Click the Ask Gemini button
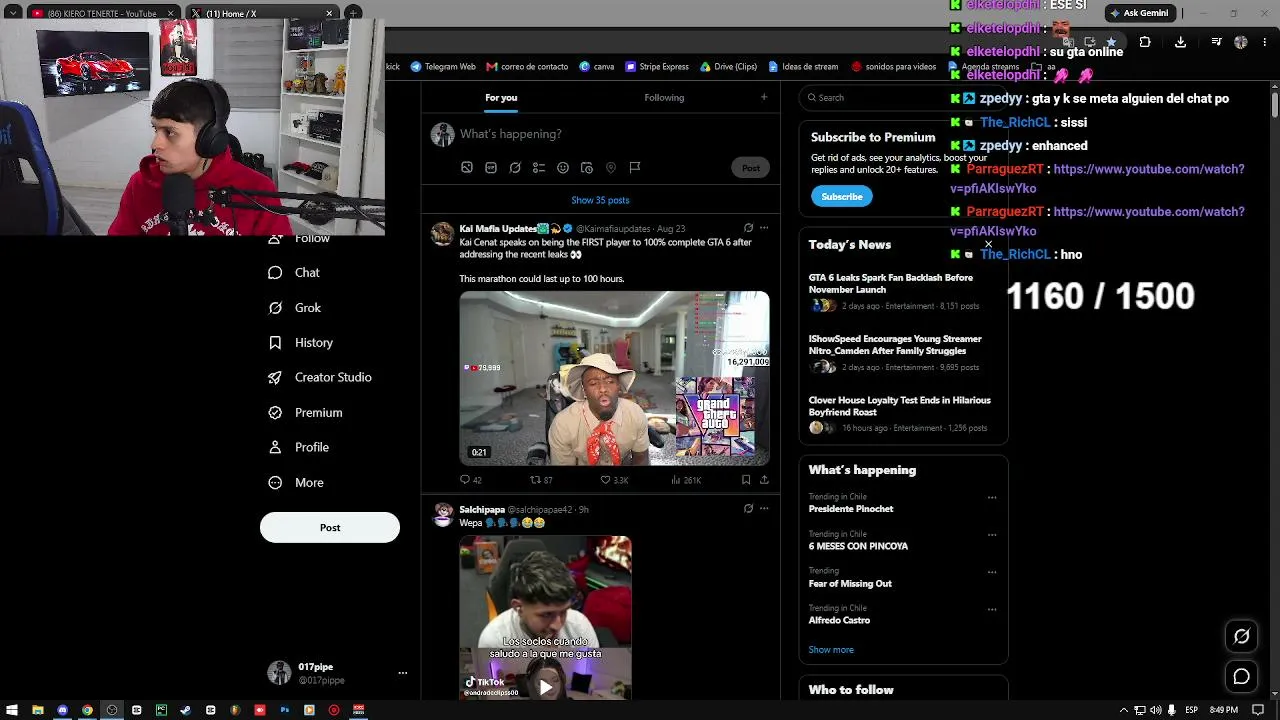Image resolution: width=1280 pixels, height=720 pixels. click(1139, 13)
